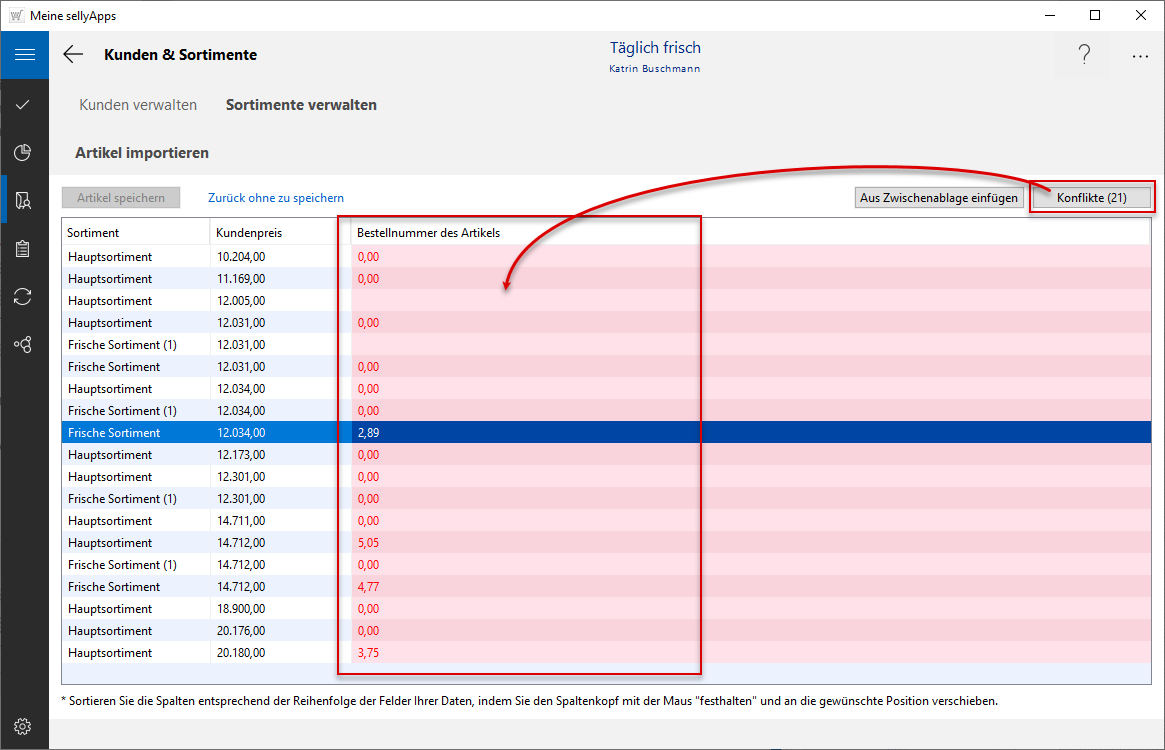Image resolution: width=1165 pixels, height=750 pixels.
Task: Switch to Kunden verwalten tab
Action: pyautogui.click(x=138, y=105)
